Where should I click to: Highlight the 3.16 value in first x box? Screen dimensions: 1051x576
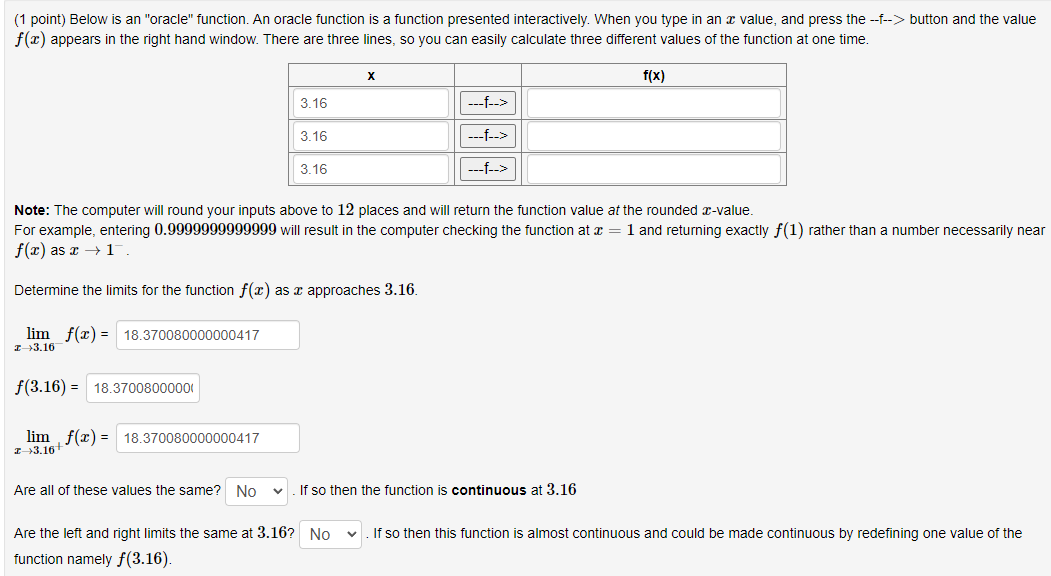(370, 102)
